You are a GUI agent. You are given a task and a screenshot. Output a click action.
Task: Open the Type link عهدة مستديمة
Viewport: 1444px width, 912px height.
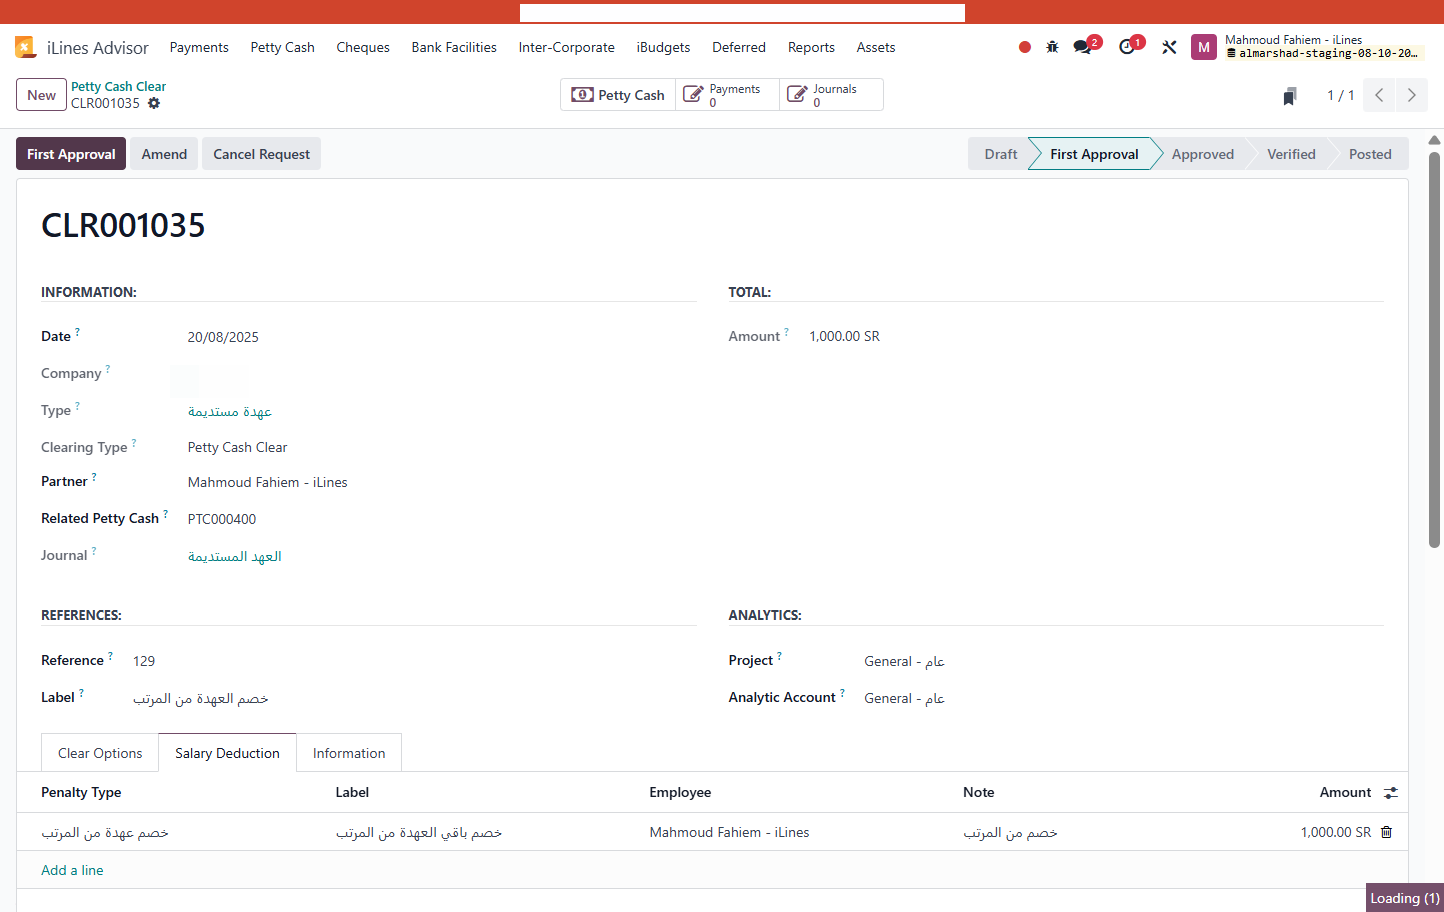click(x=230, y=411)
